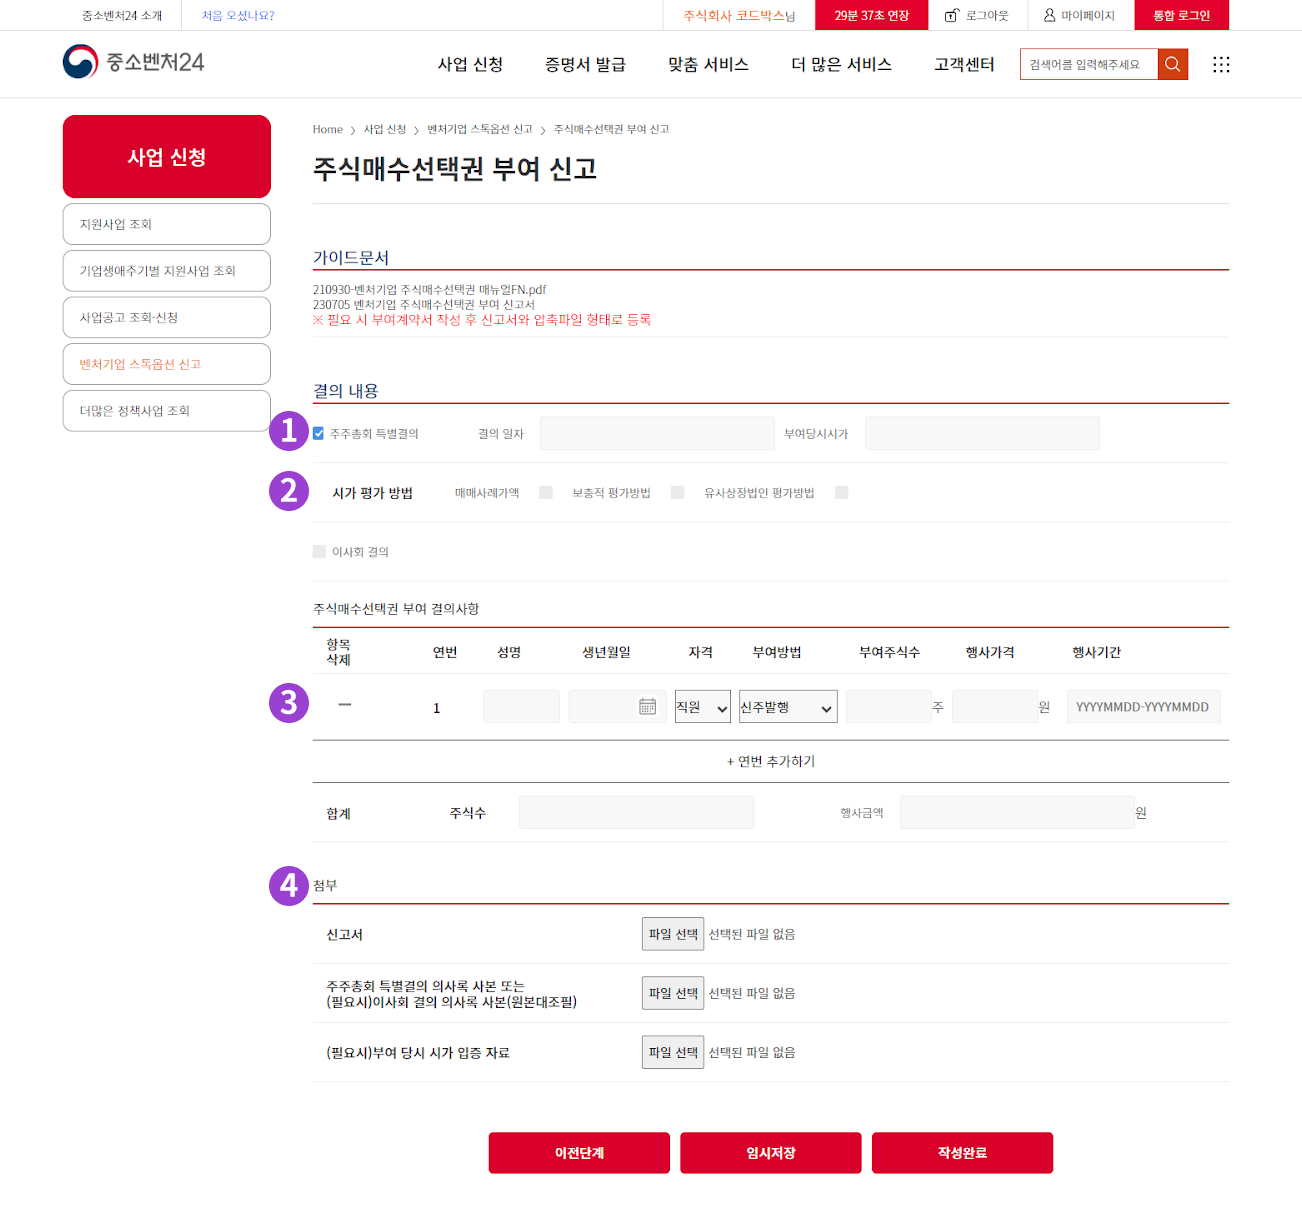Open the 230705 부여 신고서 guide link
Viewport: 1302px width, 1225px height.
424,305
